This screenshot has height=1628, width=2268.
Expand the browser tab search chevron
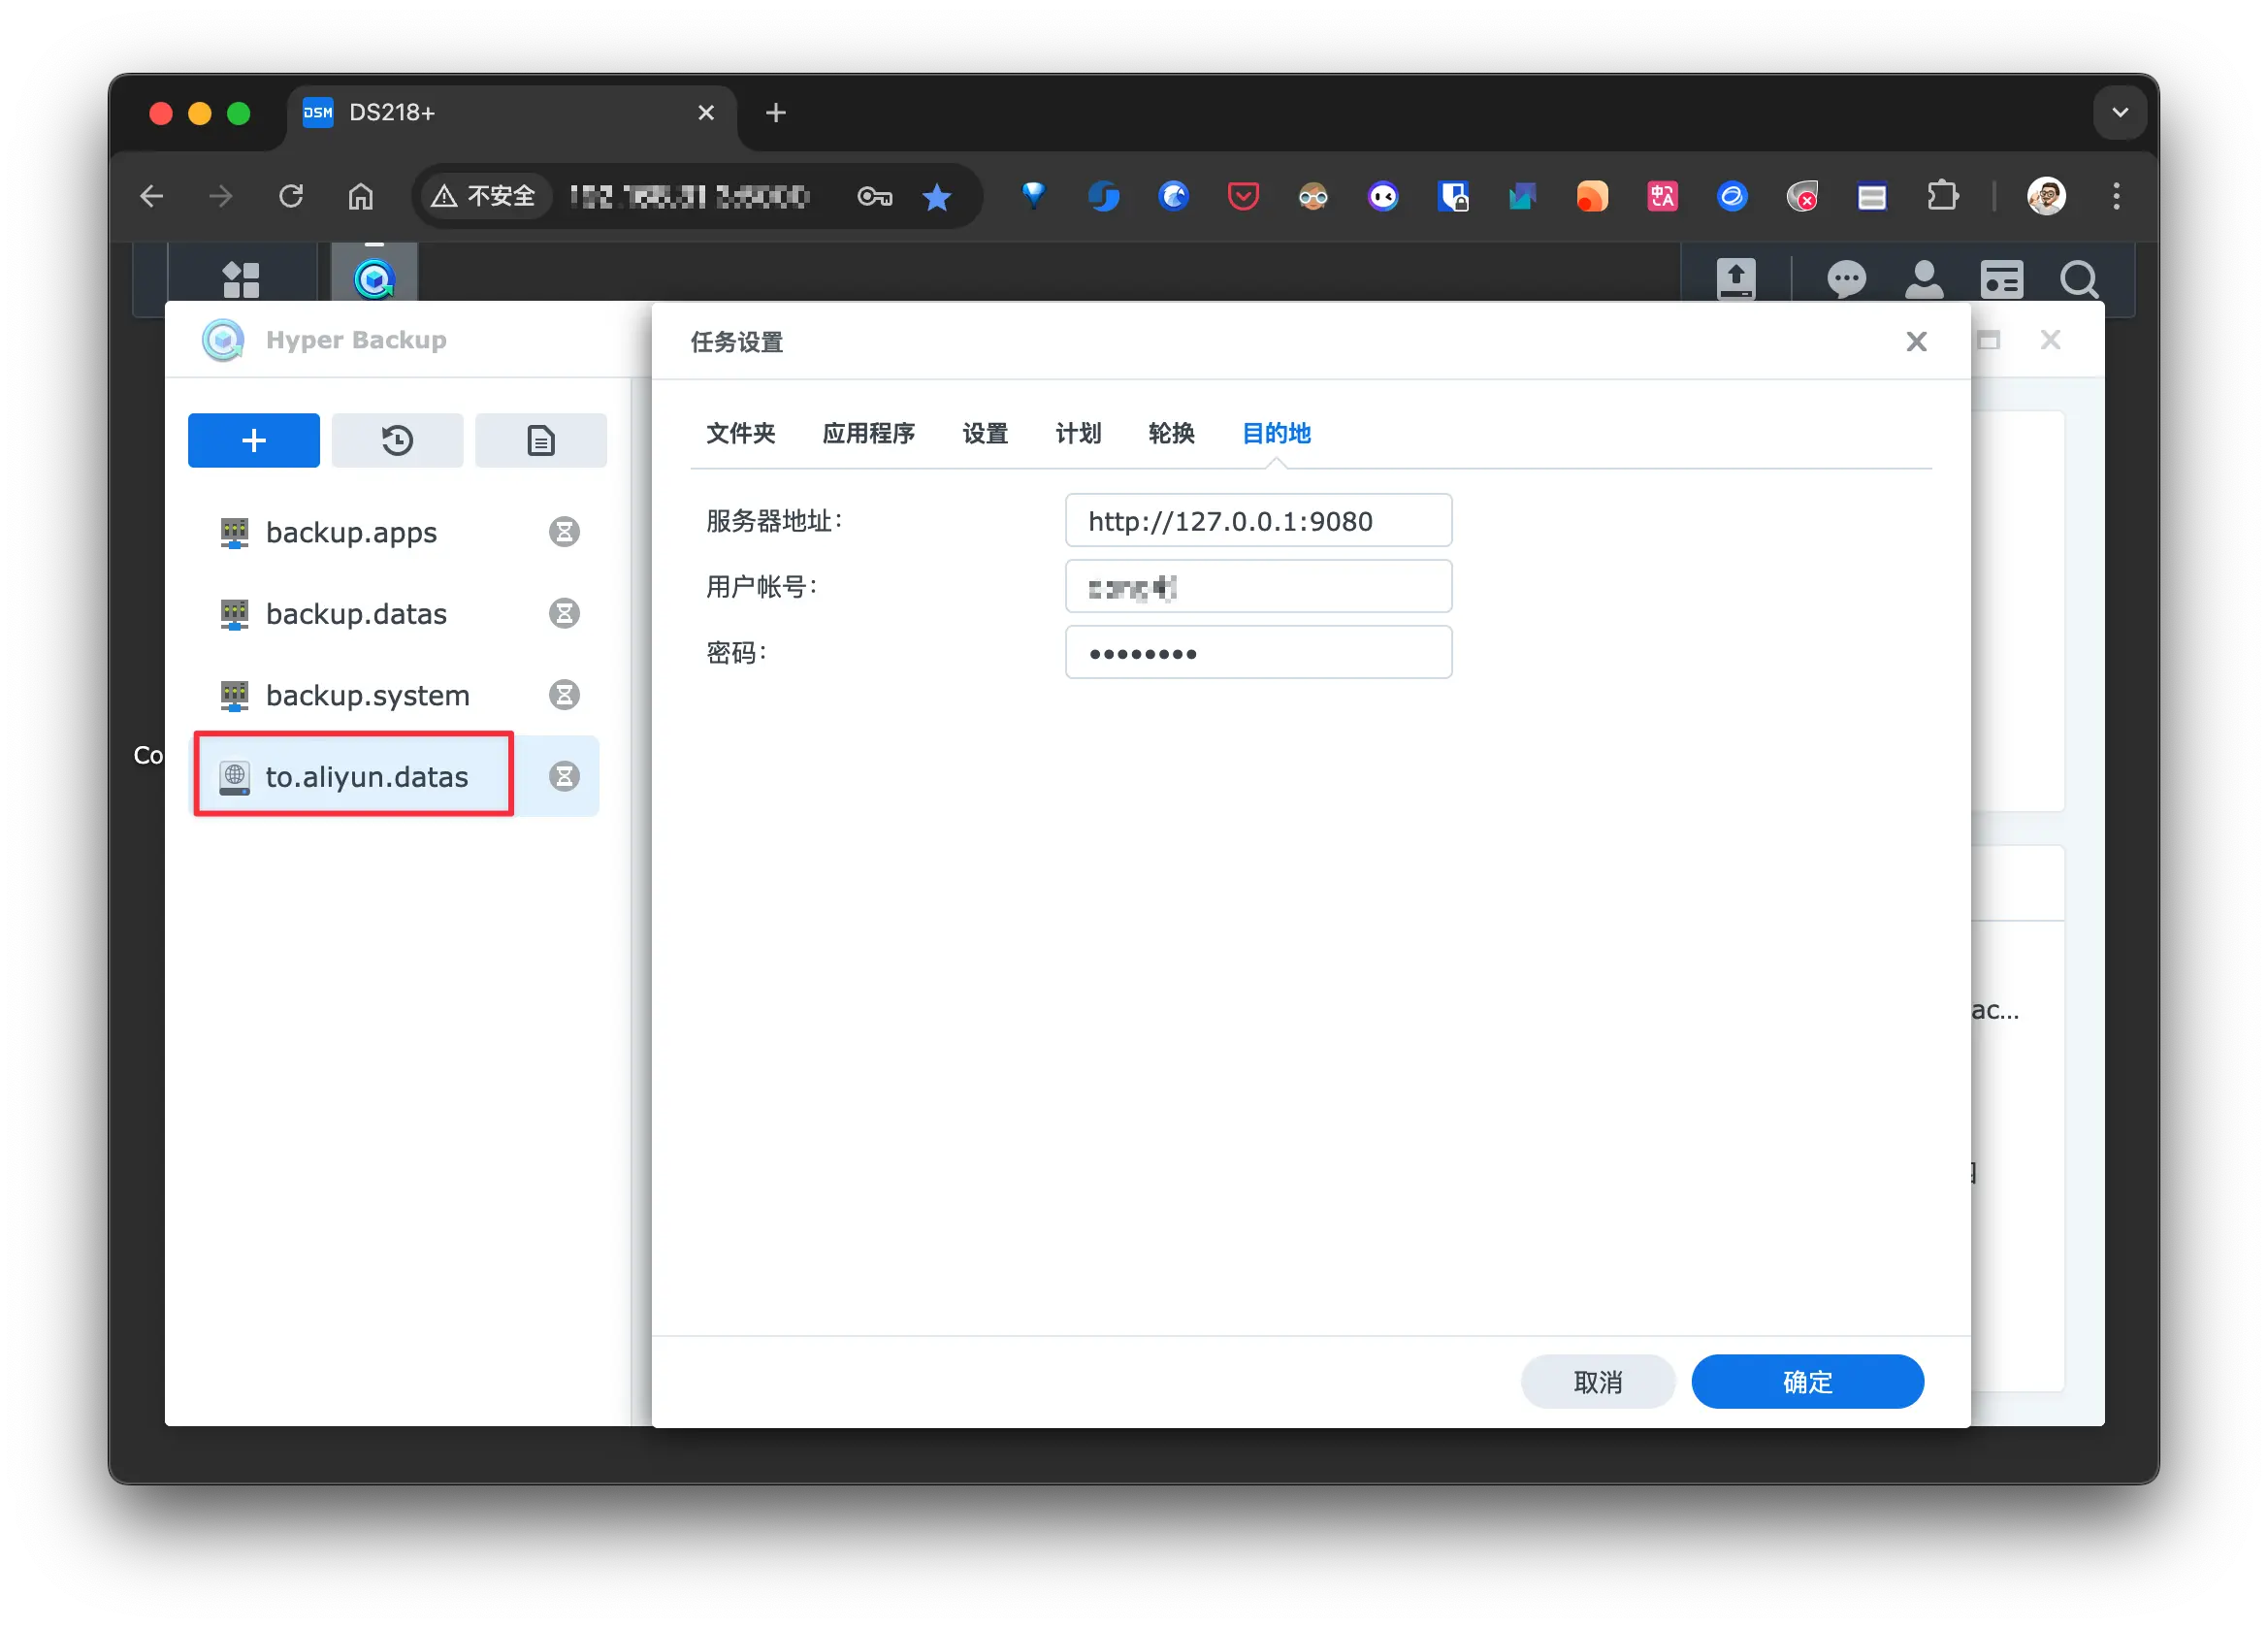pyautogui.click(x=2119, y=113)
